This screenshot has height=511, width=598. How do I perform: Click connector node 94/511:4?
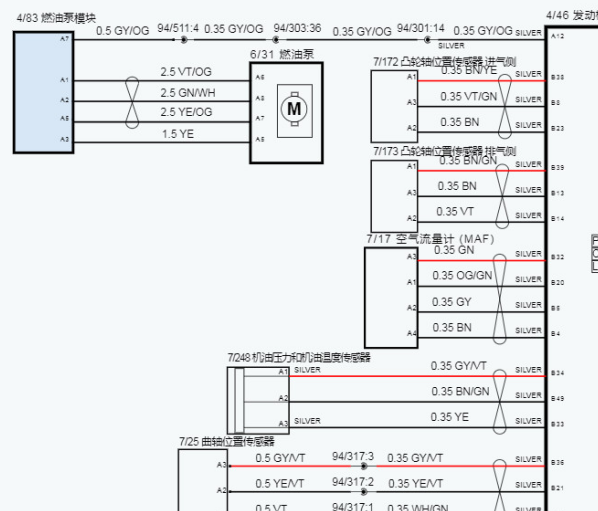pyautogui.click(x=184, y=40)
